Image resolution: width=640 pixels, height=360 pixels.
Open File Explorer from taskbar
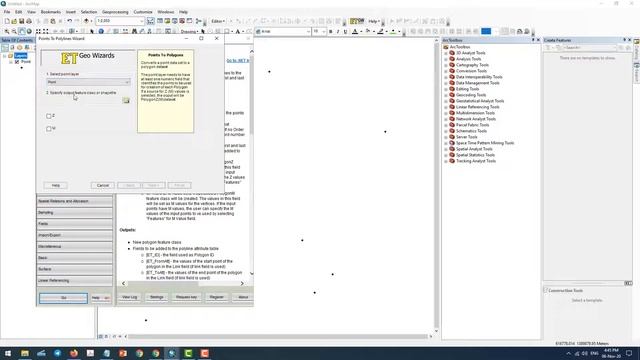(x=24, y=353)
